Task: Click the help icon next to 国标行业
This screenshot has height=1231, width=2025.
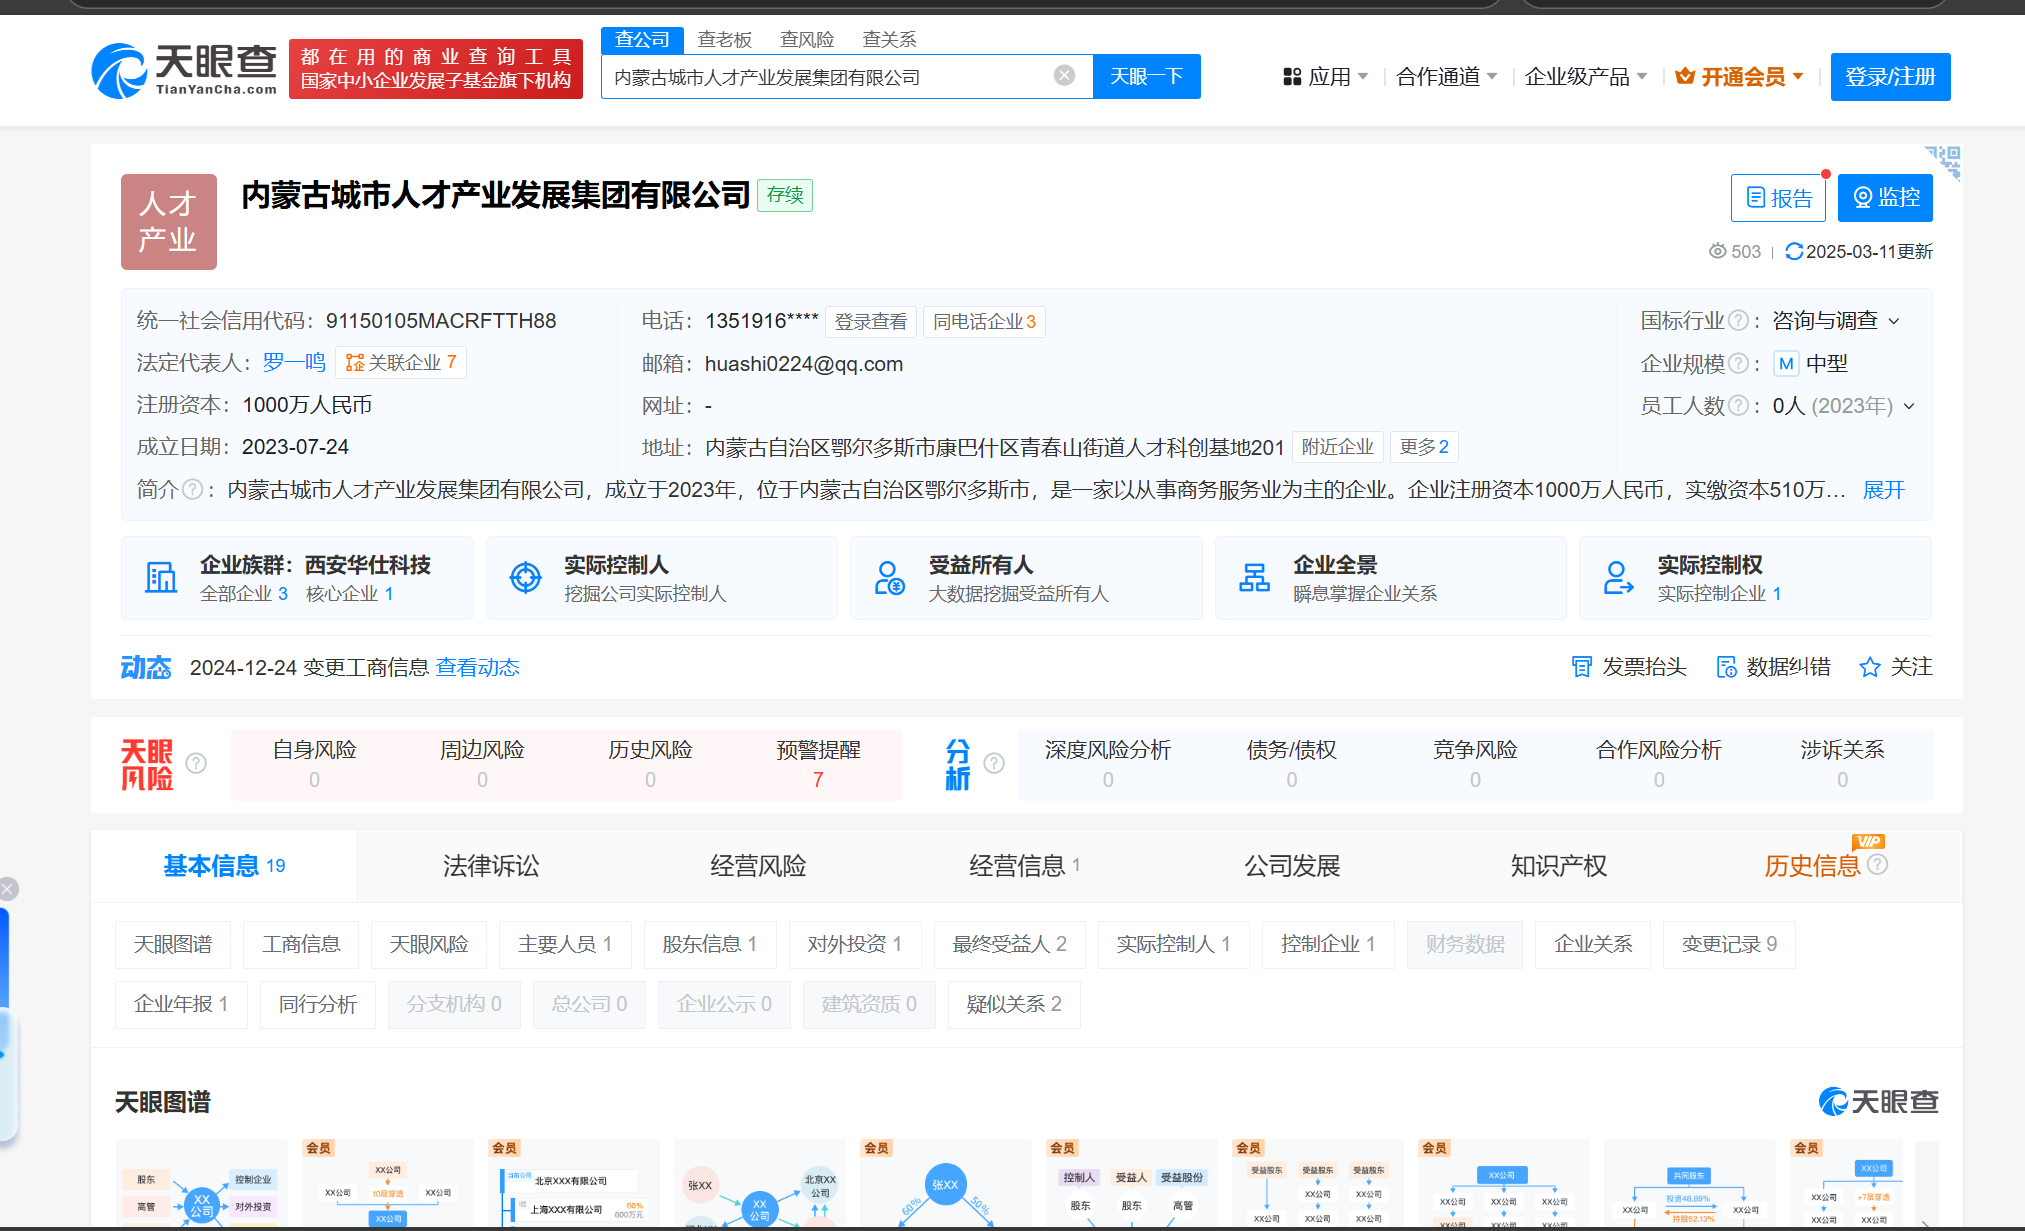Action: [x=1739, y=321]
